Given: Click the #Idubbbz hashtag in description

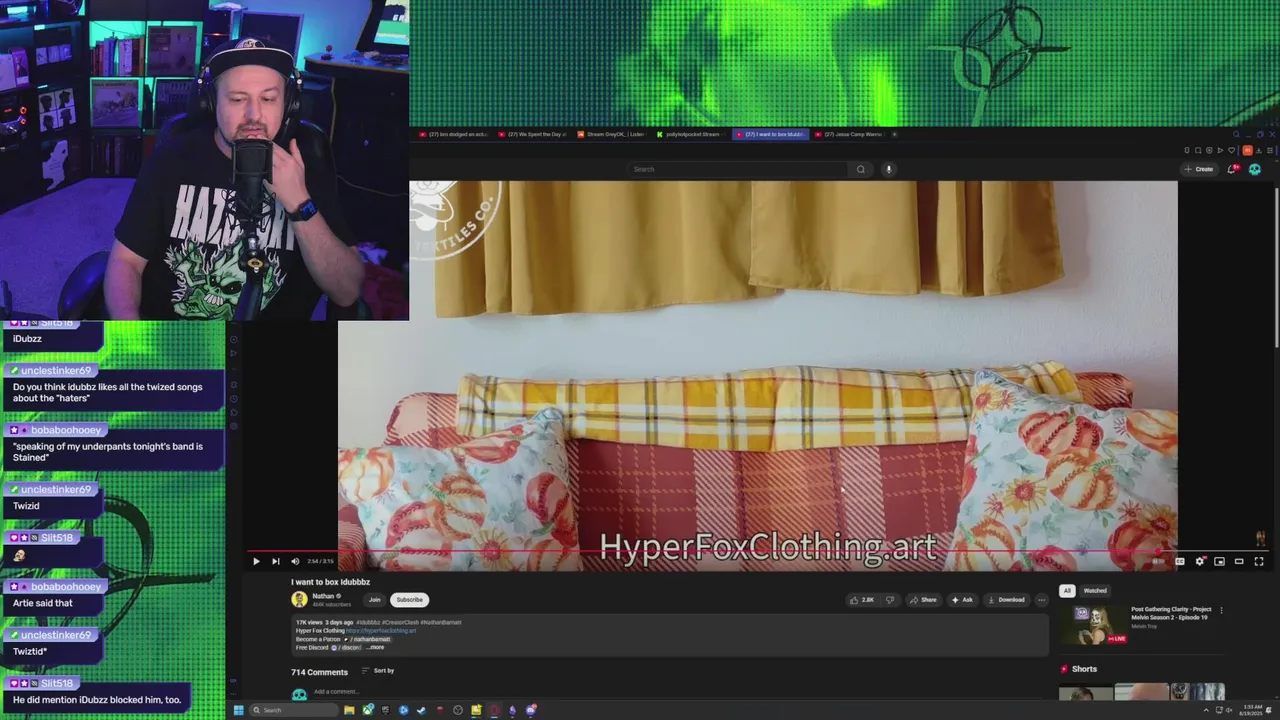Looking at the screenshot, I should (368, 622).
